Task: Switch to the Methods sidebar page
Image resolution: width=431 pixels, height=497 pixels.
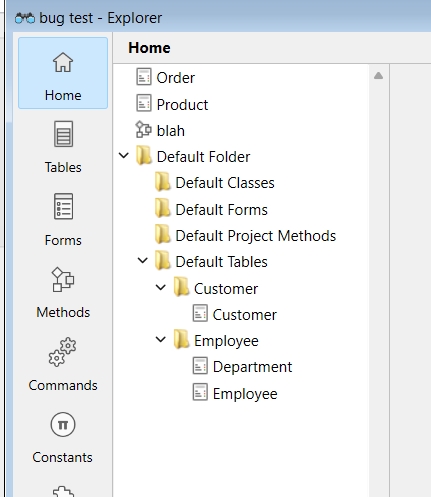Action: pyautogui.click(x=63, y=292)
